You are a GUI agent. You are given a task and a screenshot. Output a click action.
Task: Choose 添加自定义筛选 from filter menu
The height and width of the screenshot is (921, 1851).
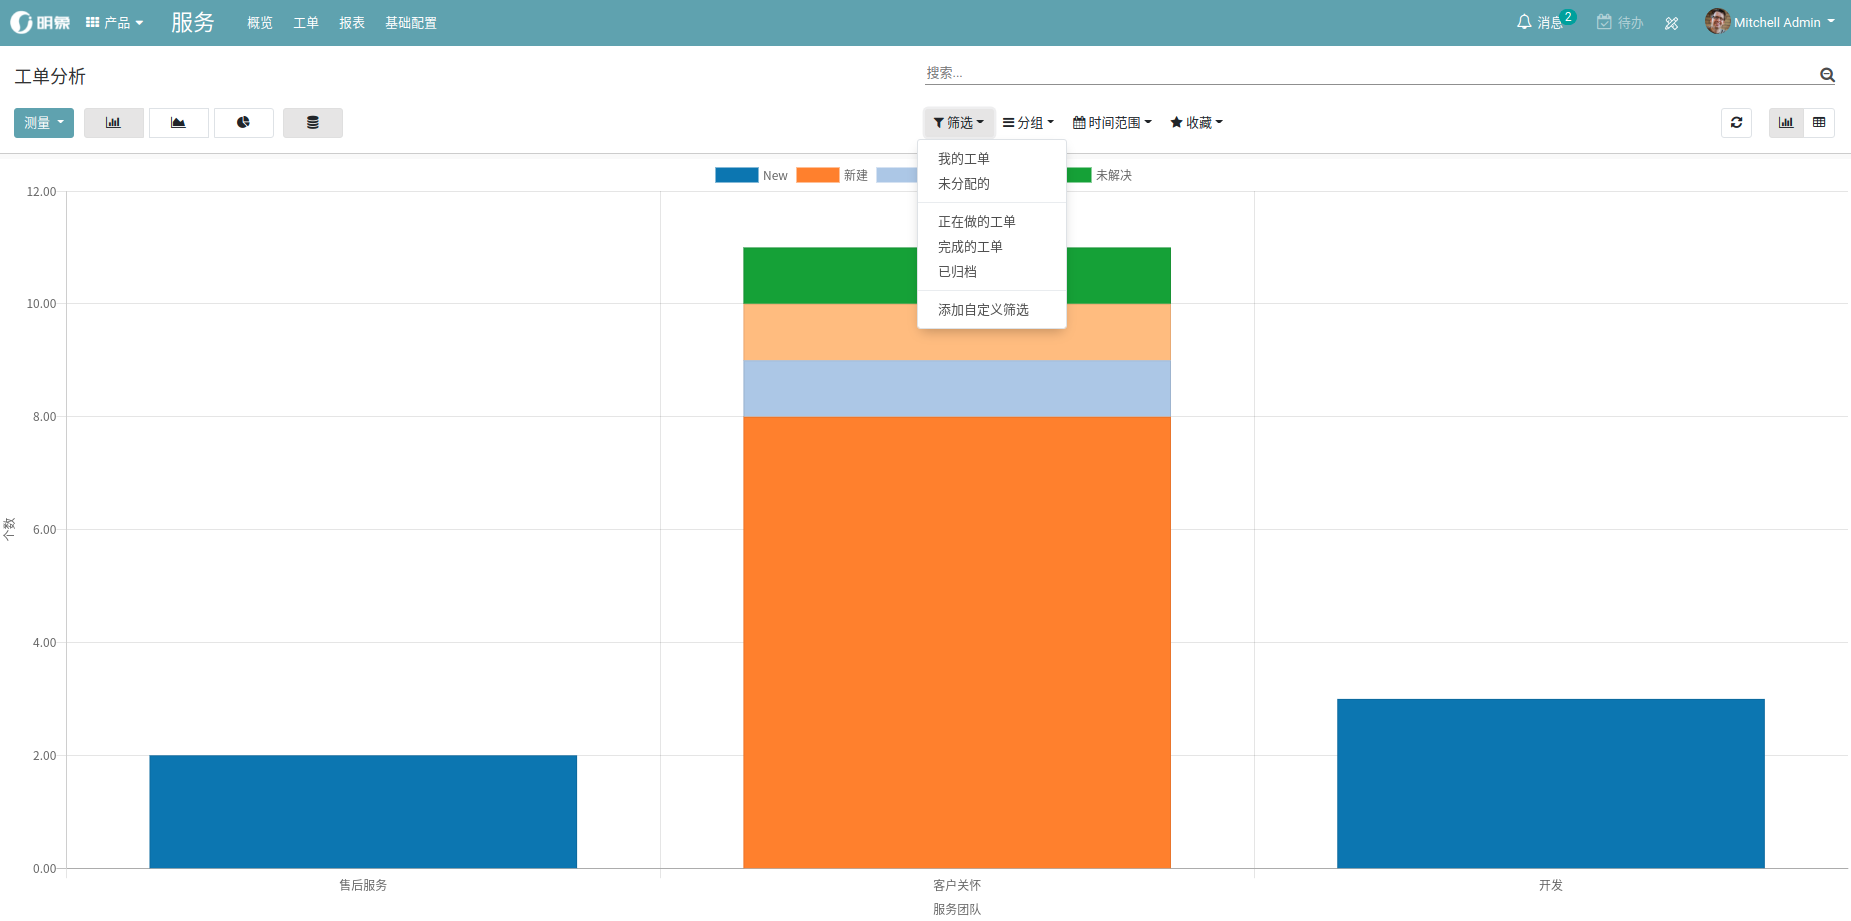tap(983, 310)
